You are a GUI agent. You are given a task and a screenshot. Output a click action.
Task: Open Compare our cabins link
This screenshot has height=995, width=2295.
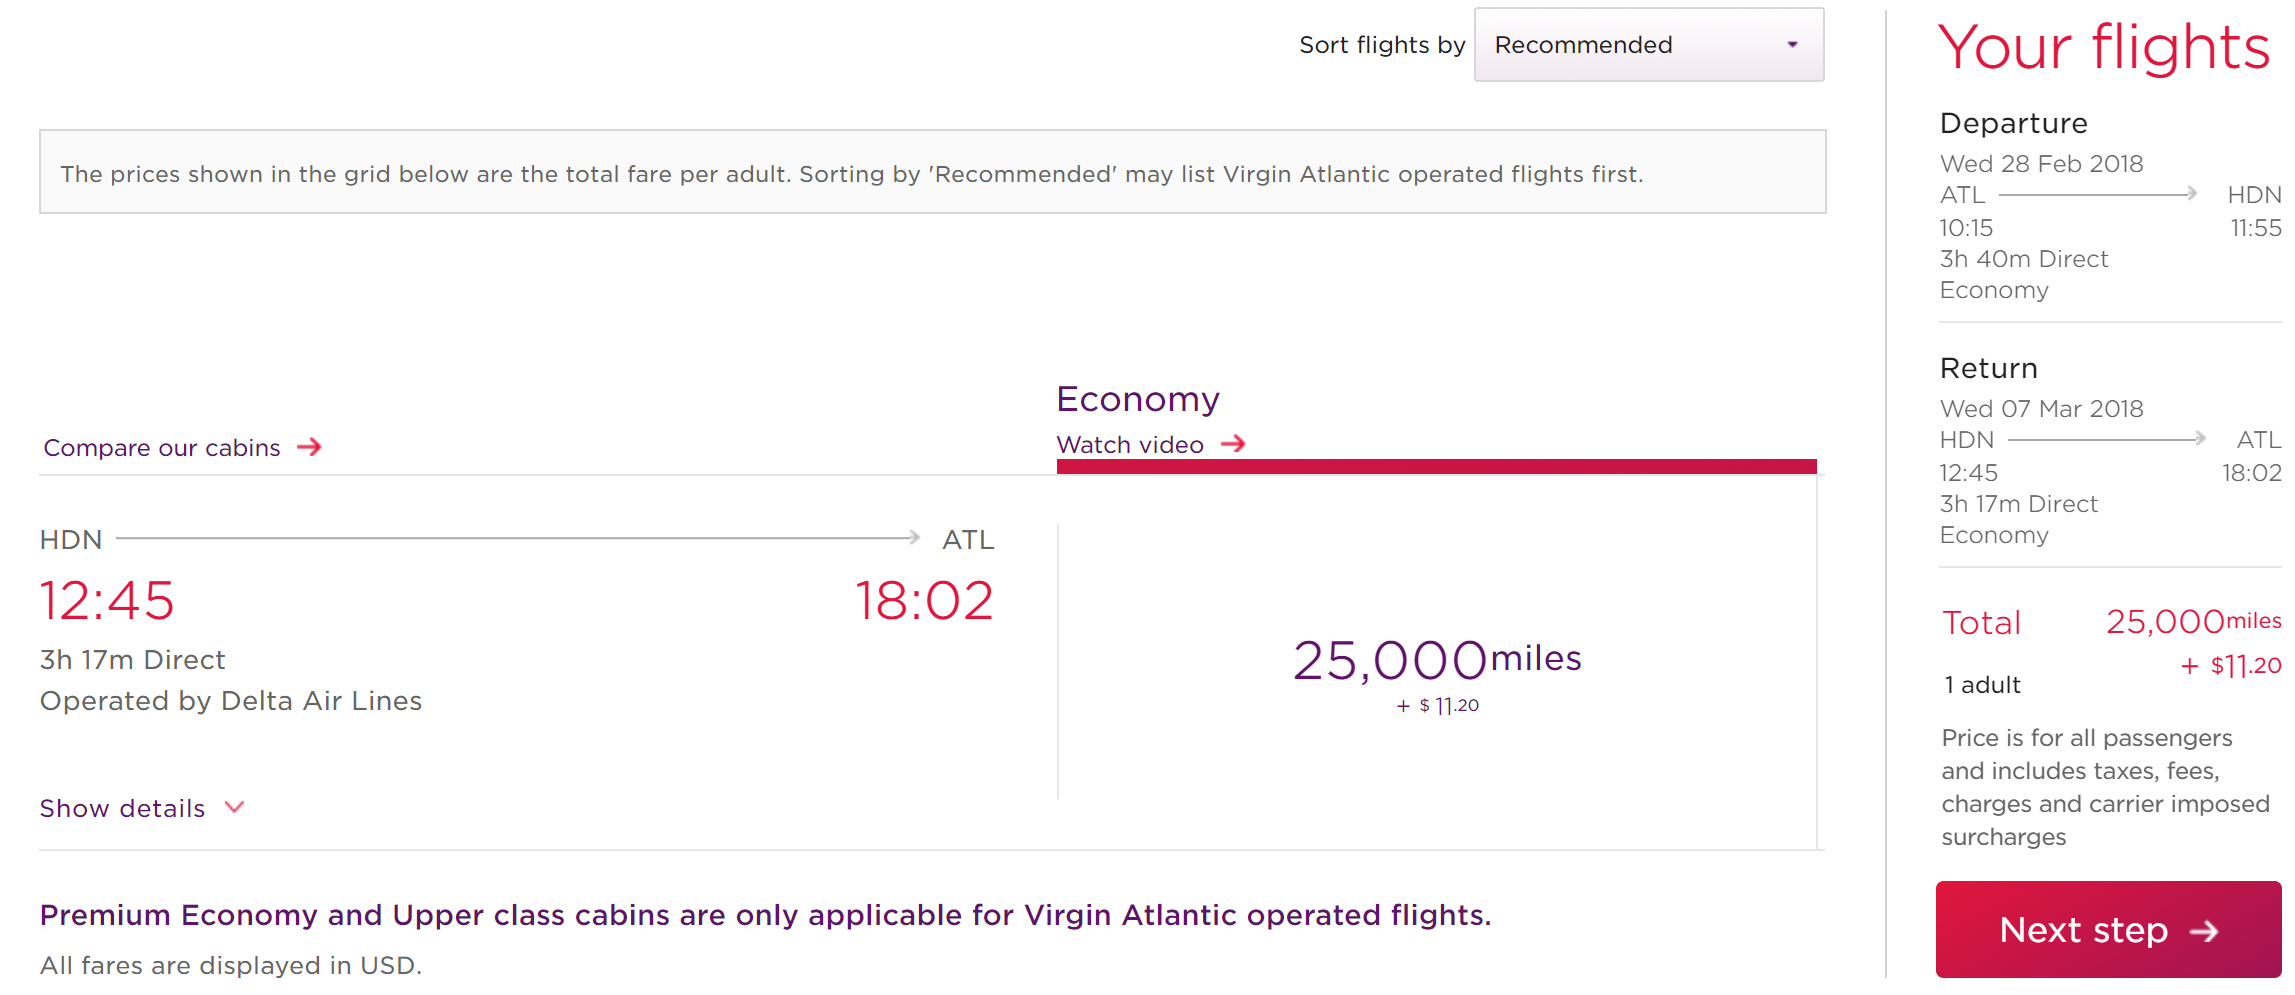point(162,448)
